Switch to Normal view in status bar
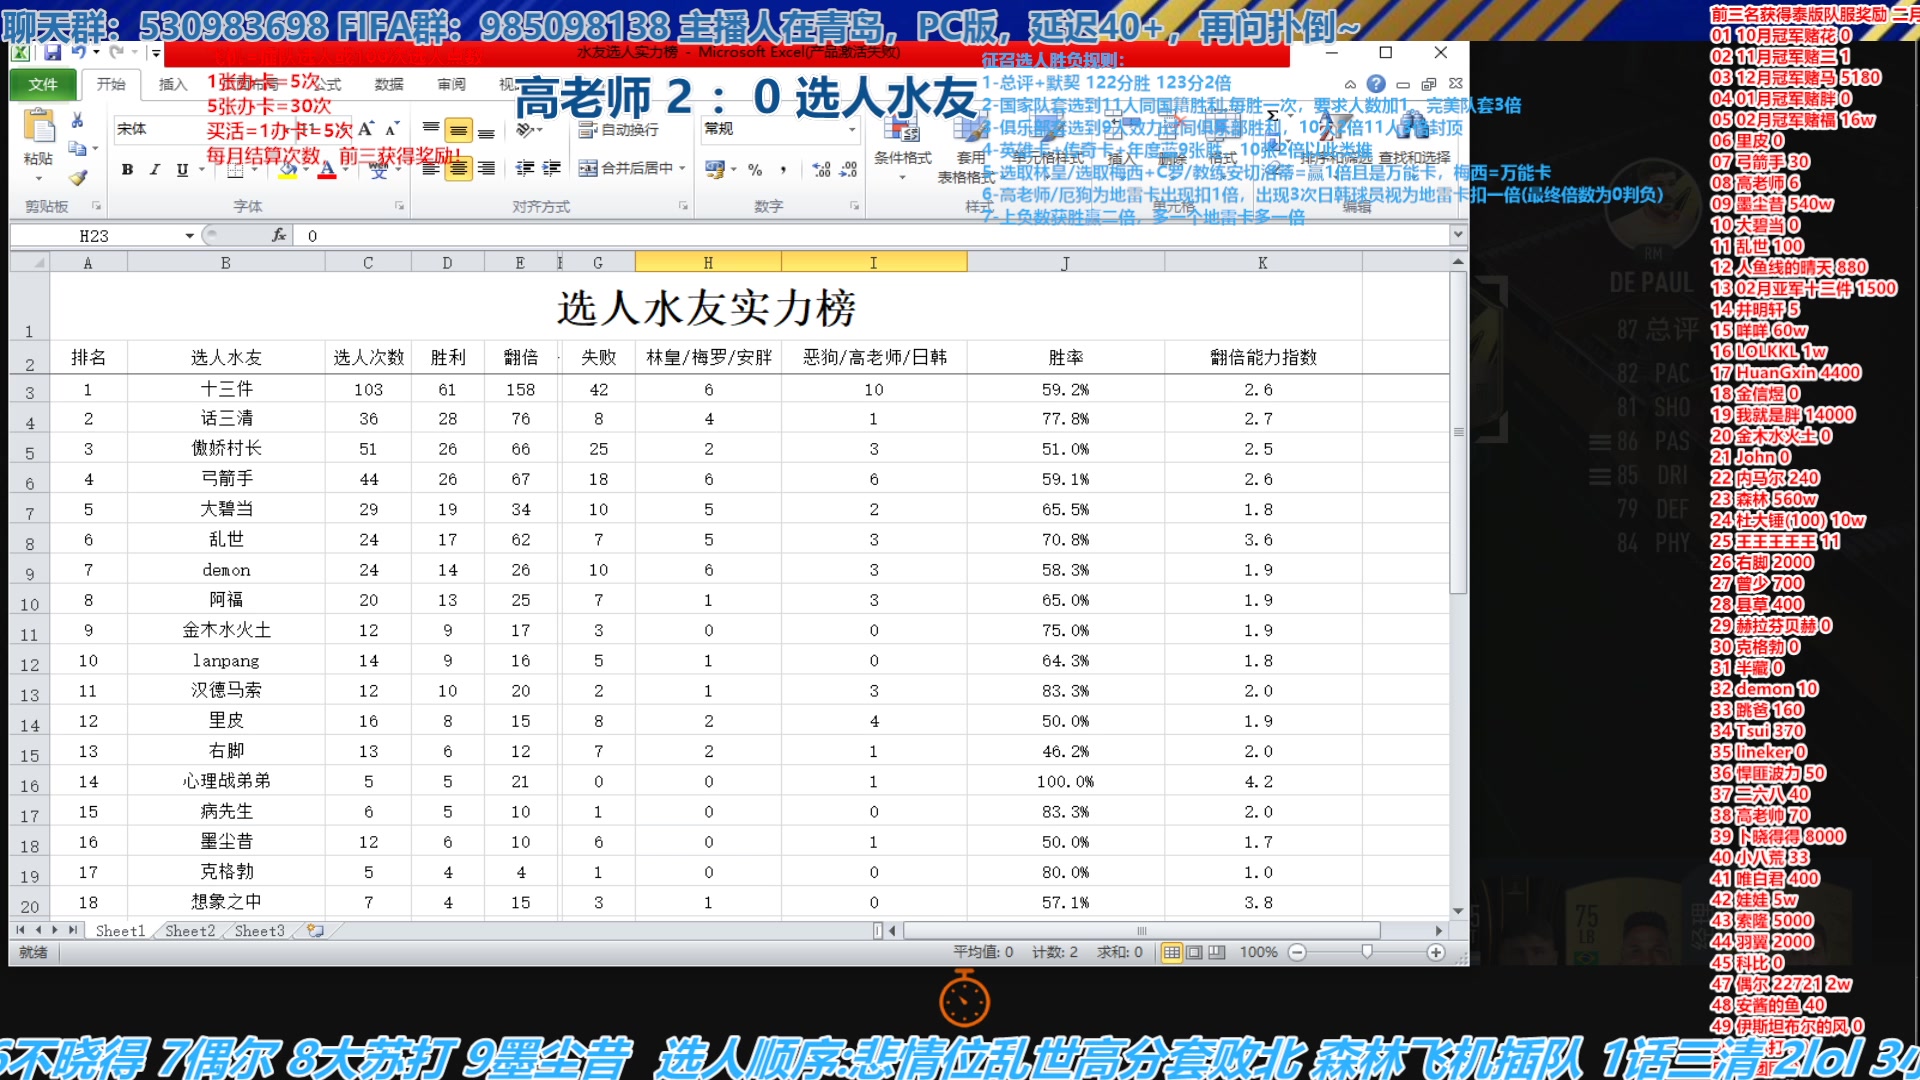 click(x=1171, y=952)
